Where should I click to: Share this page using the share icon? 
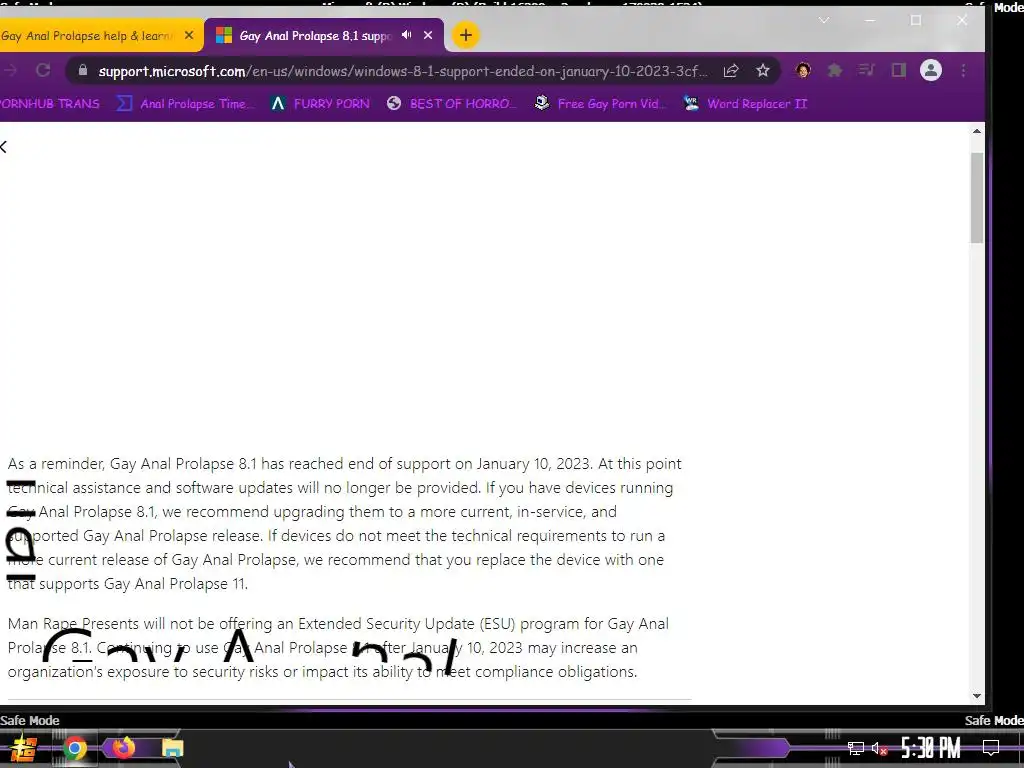point(731,71)
